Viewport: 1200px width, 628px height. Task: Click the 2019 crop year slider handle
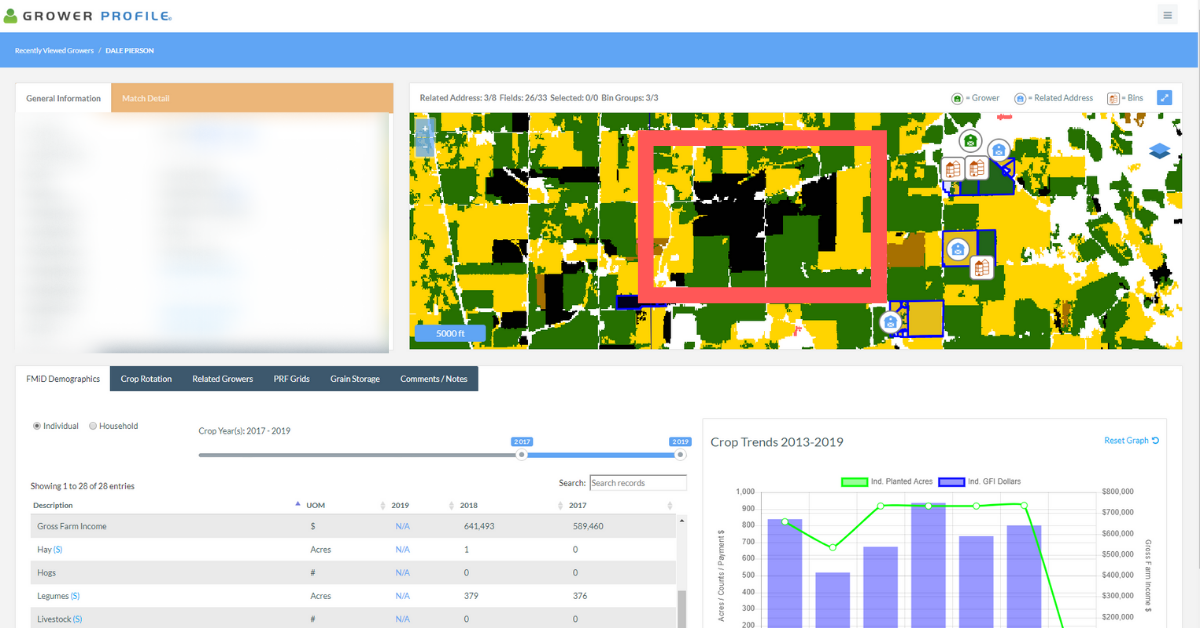point(681,454)
